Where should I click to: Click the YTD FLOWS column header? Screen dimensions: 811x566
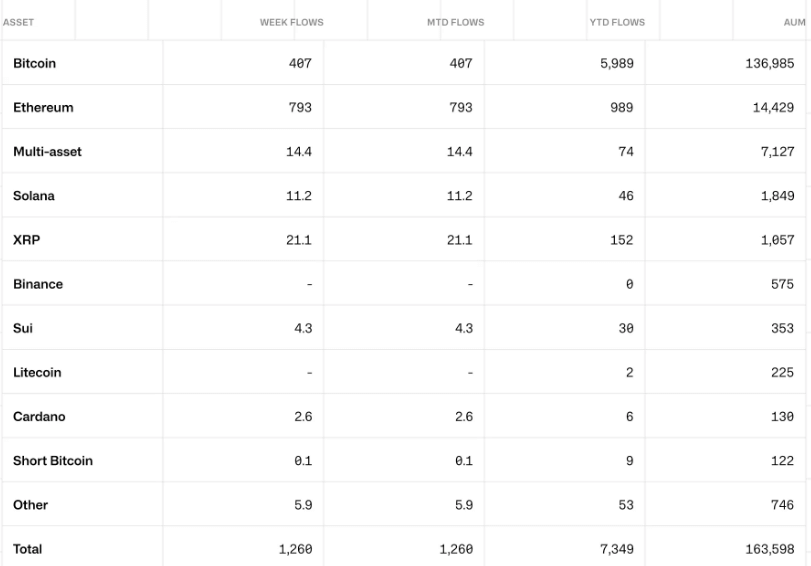click(x=617, y=22)
